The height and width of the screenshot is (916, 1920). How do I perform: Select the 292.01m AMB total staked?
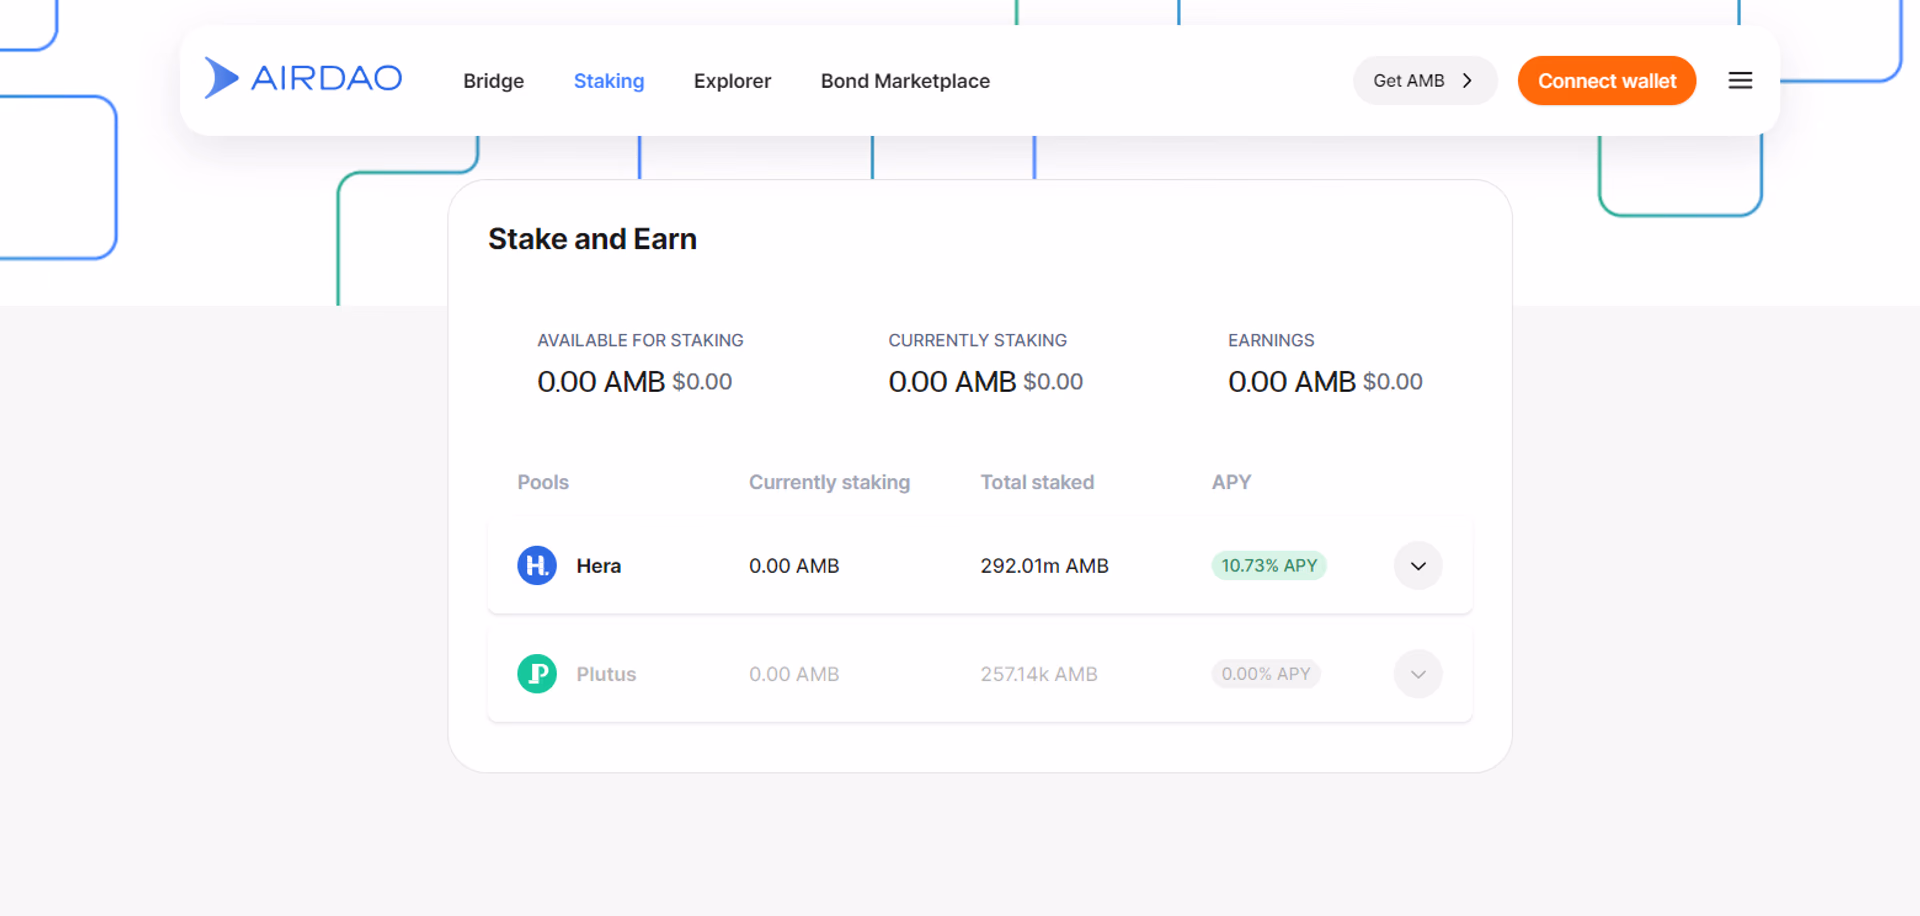[1044, 566]
